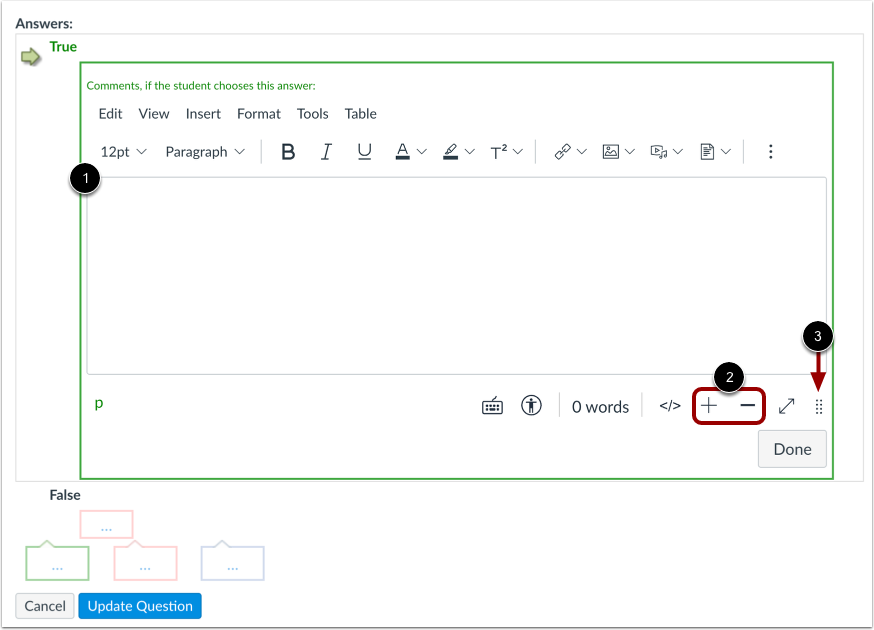Expand text color options arrow
874x630 pixels.
click(422, 152)
